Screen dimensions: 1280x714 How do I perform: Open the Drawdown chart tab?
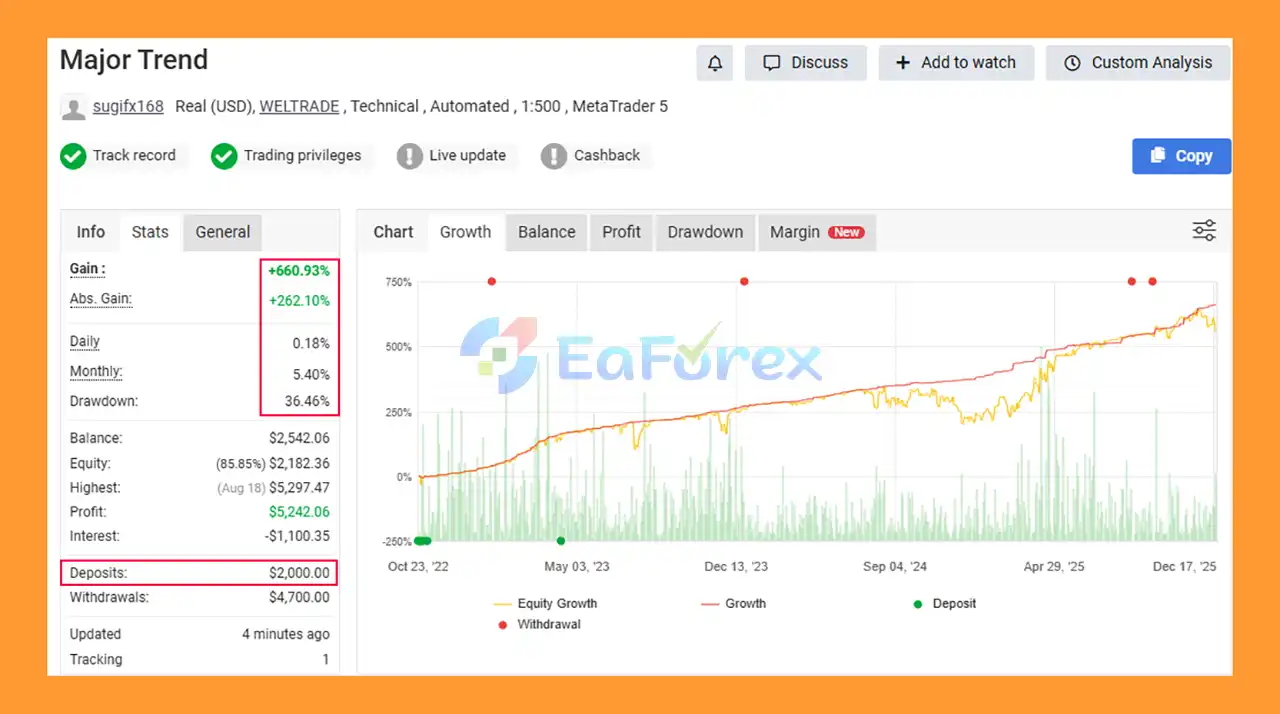705,232
